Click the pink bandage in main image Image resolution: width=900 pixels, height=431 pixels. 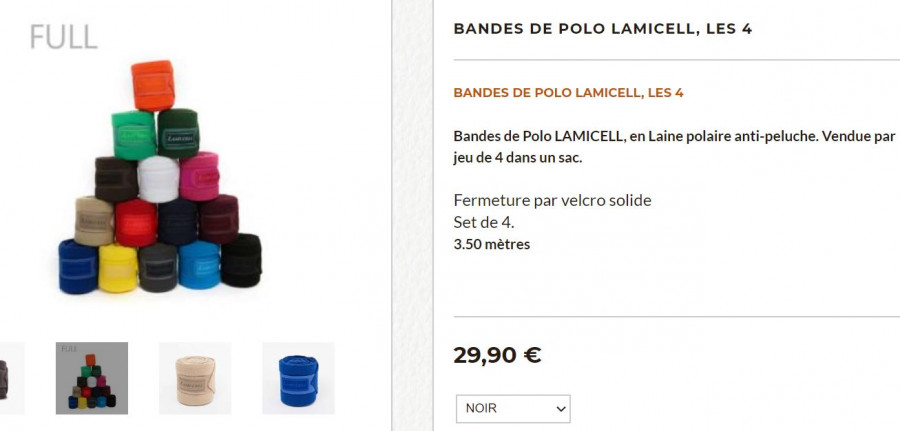(x=199, y=176)
